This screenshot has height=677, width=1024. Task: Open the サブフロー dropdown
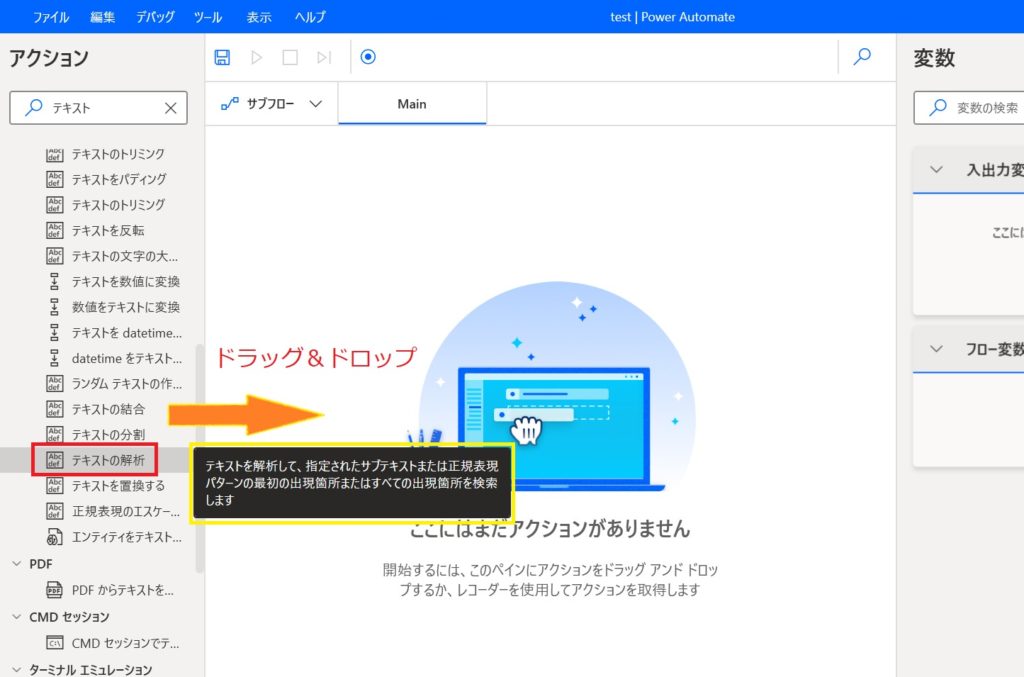(272, 104)
